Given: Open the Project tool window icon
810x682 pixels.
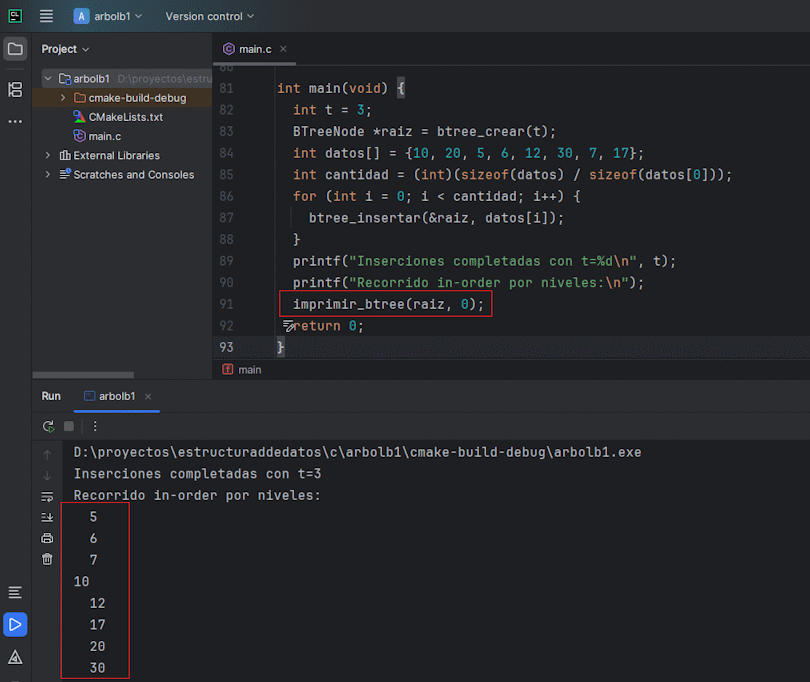Looking at the screenshot, I should point(15,49).
